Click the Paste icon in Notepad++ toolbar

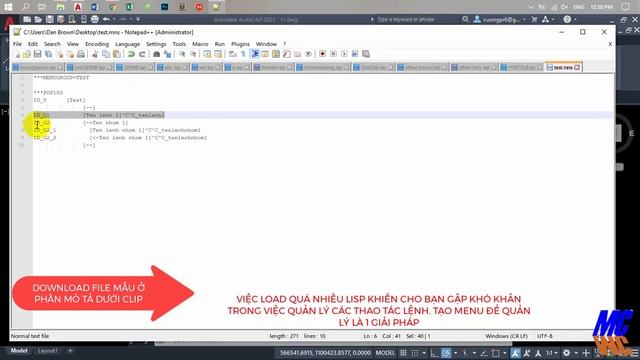(x=117, y=54)
